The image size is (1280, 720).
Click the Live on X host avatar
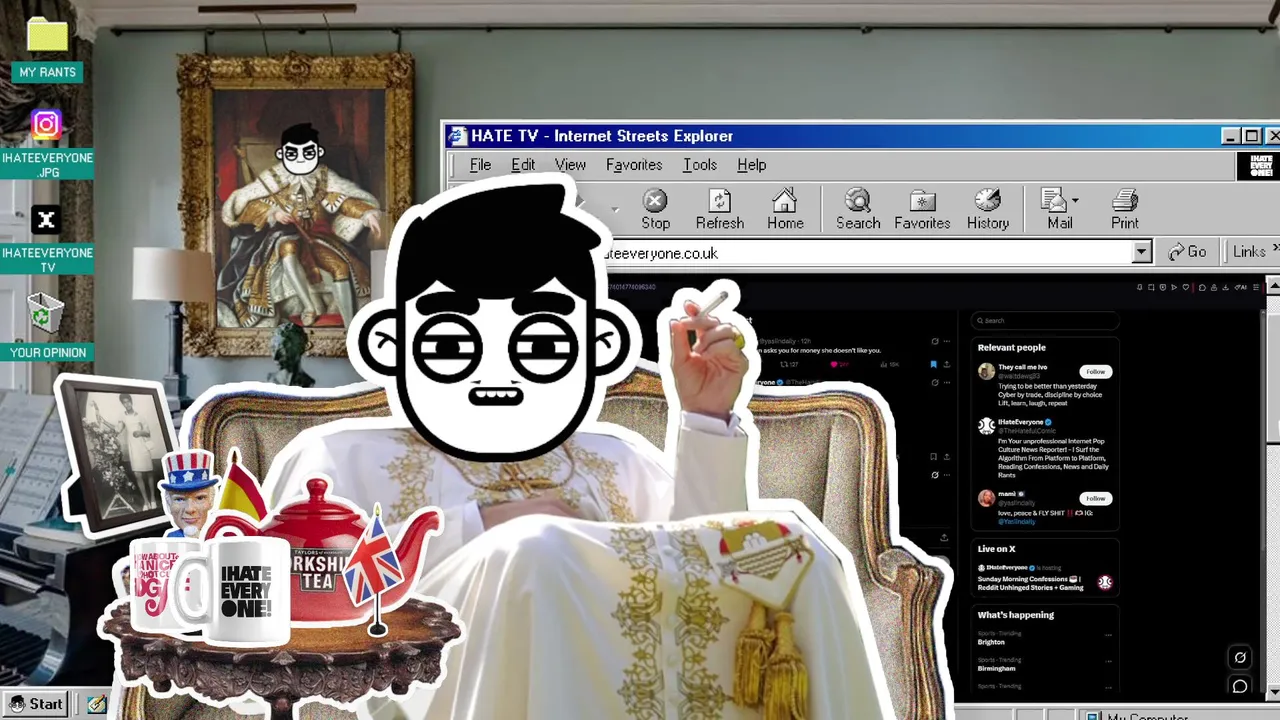[x=1104, y=582]
